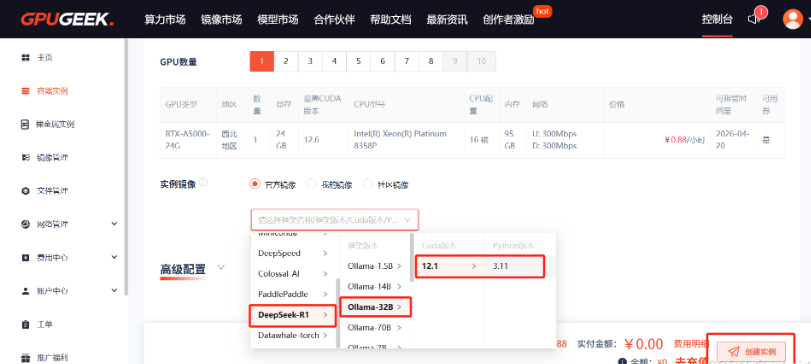The height and width of the screenshot is (364, 811).
Task: Pick the Ollama-1.5B framework version
Action: point(375,266)
